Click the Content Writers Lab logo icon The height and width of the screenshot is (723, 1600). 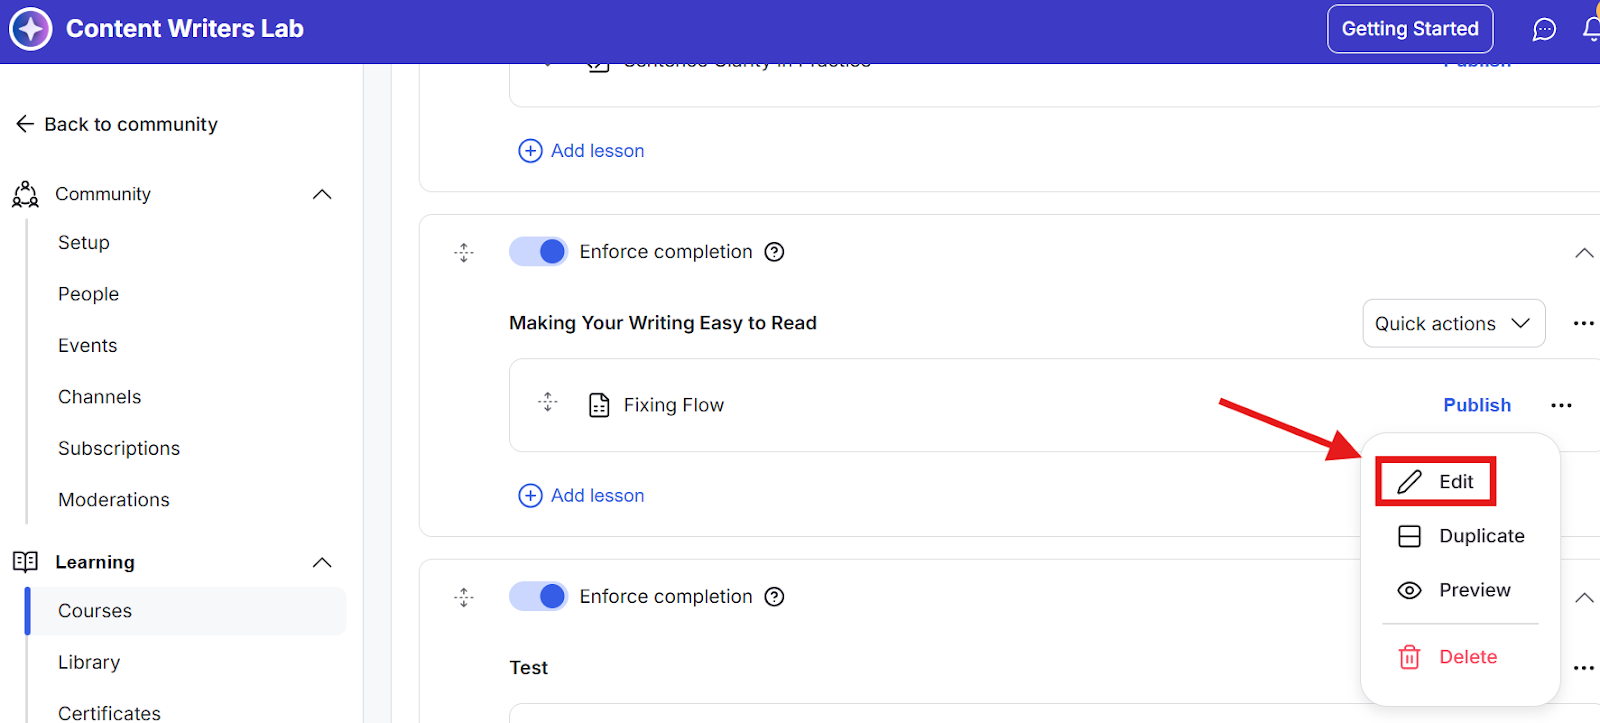click(31, 29)
